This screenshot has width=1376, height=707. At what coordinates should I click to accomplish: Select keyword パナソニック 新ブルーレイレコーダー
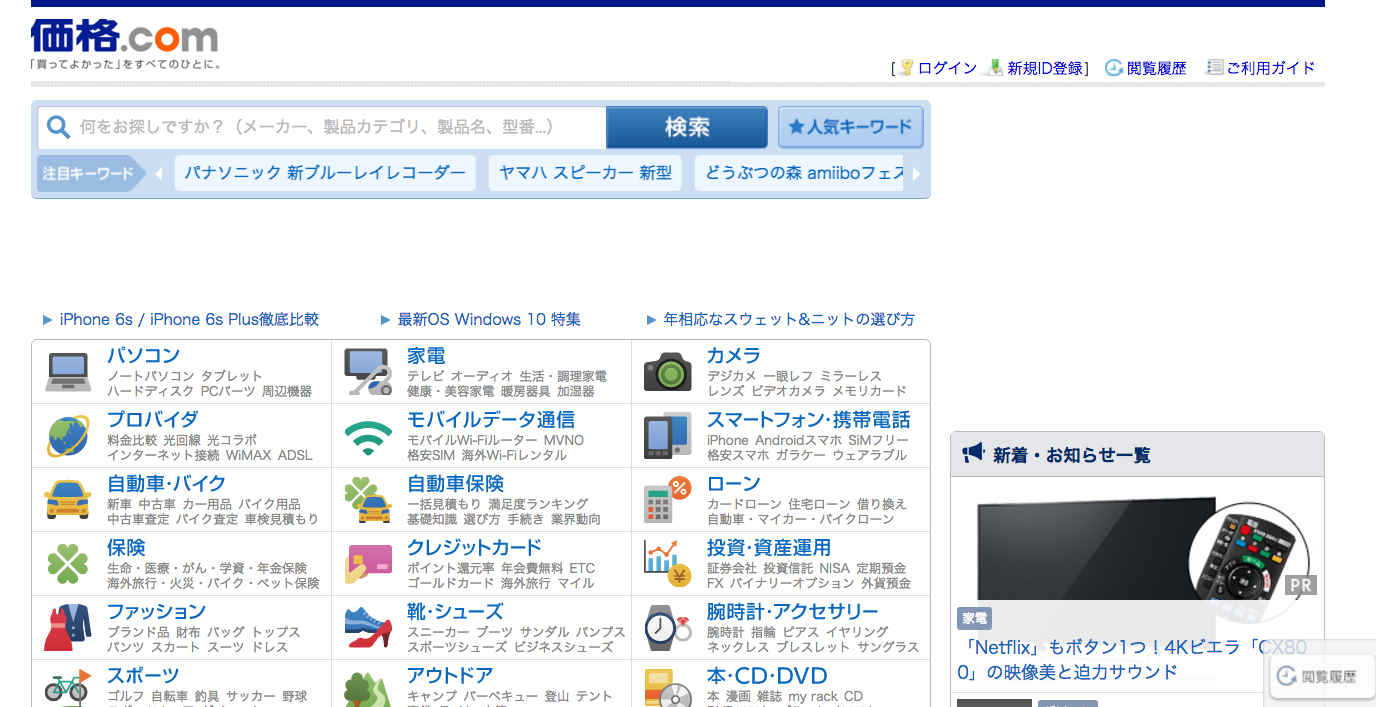(x=325, y=173)
